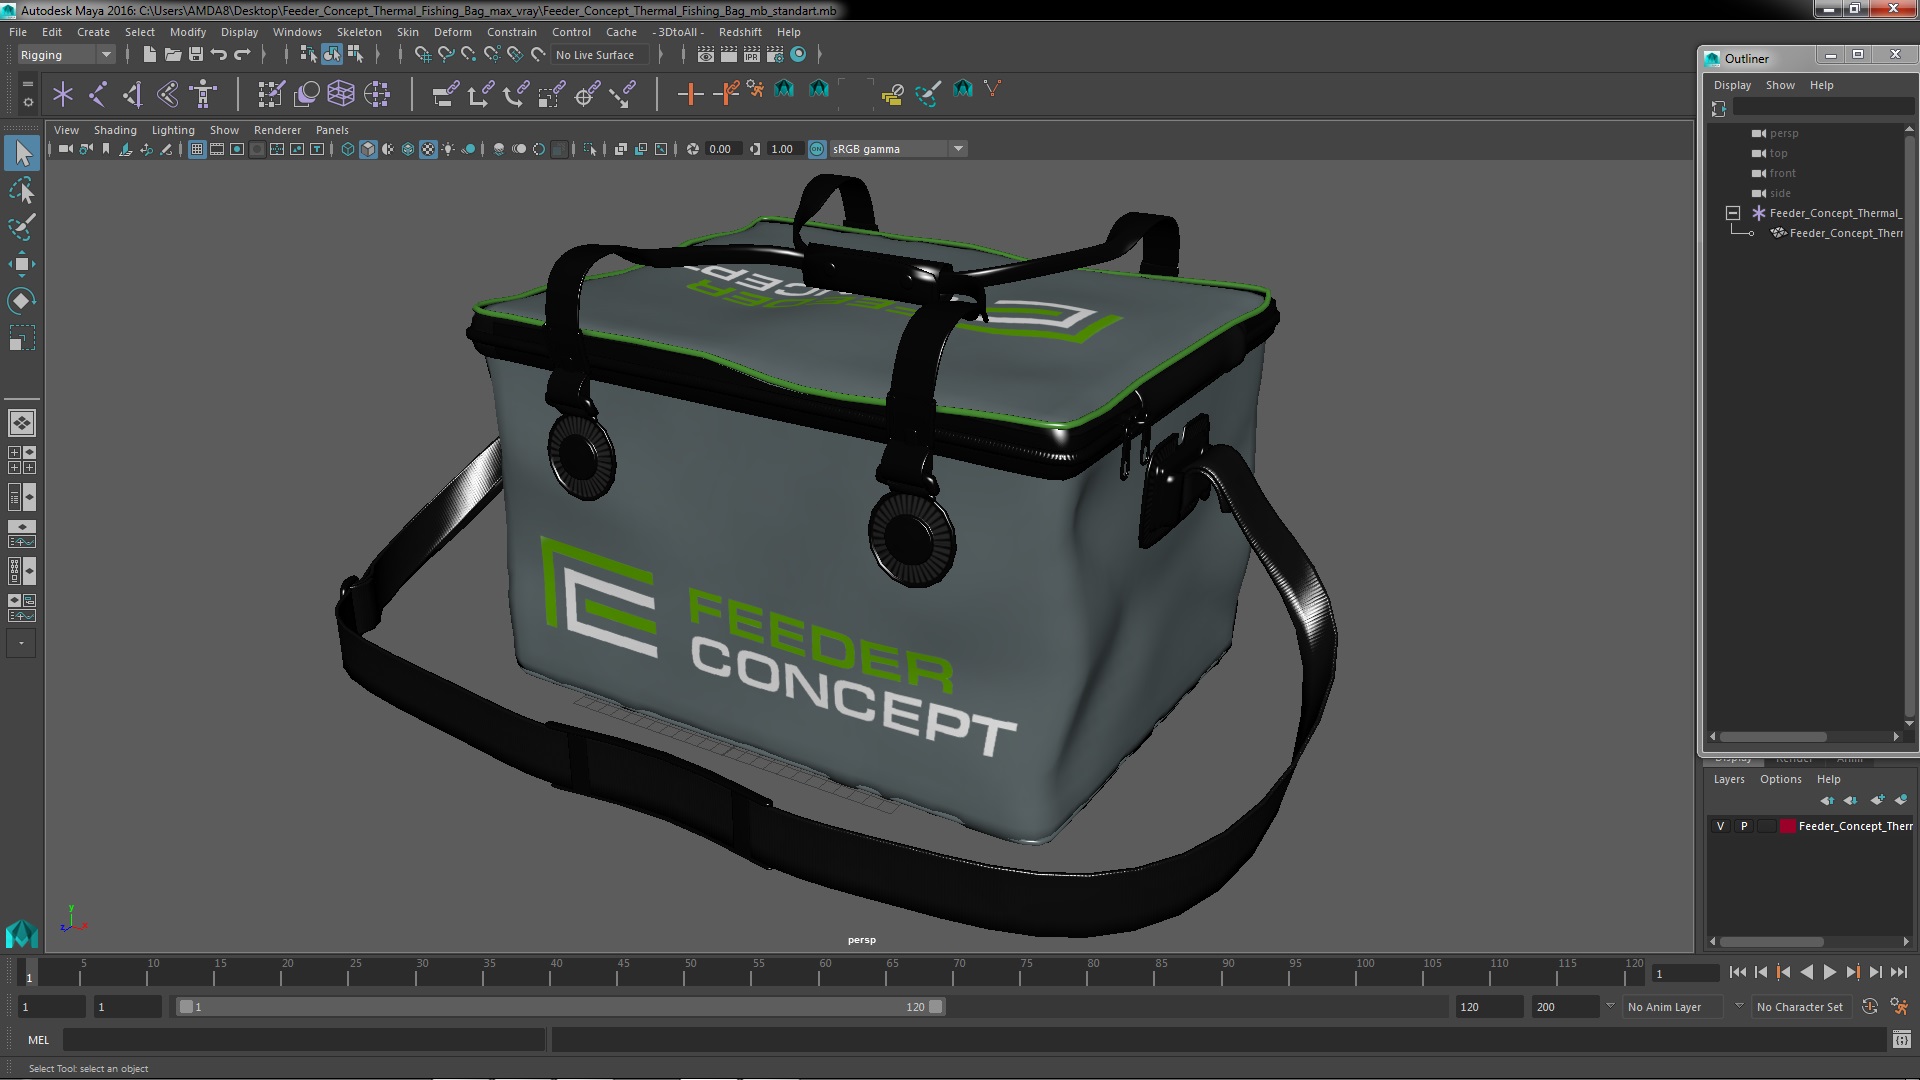Open the File menu
The height and width of the screenshot is (1080, 1920).
coord(18,32)
